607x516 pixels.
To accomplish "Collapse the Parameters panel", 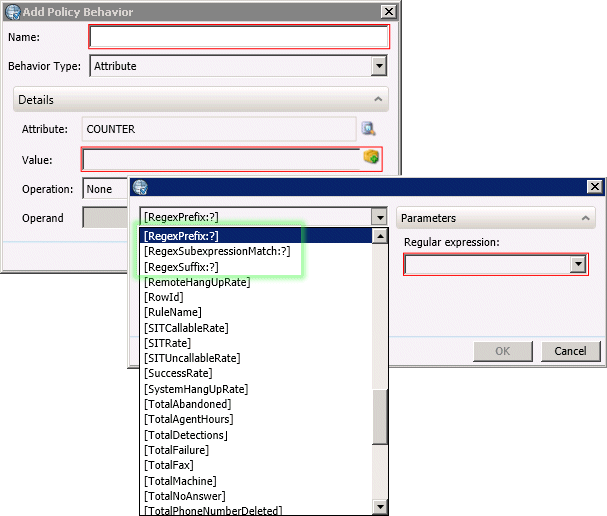I will (584, 218).
